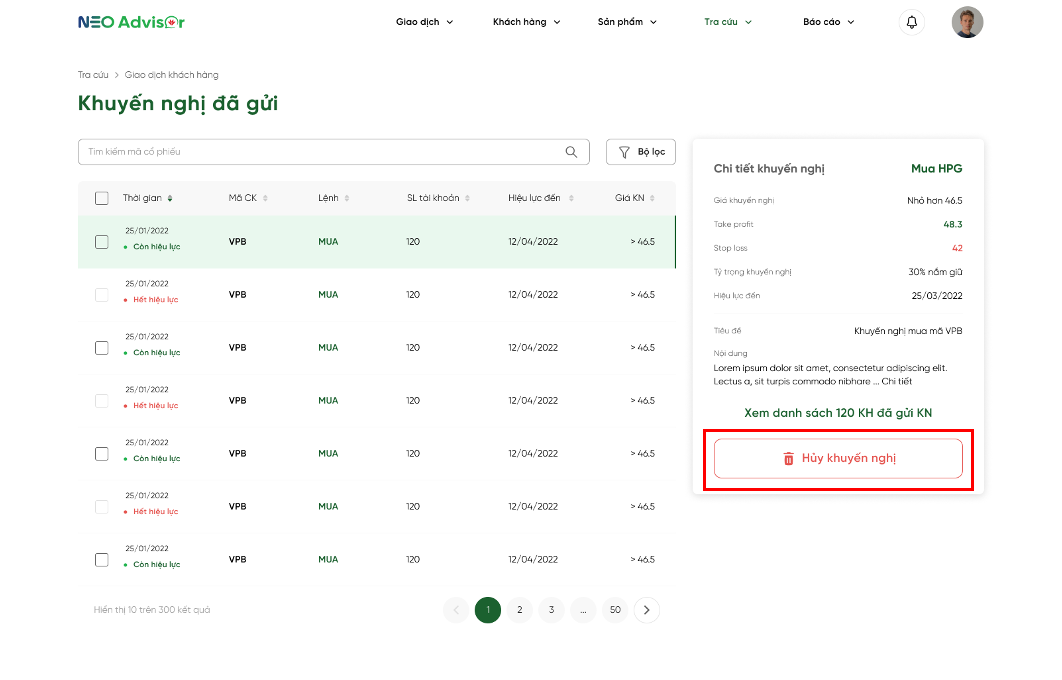Screen dimensions: 1062x680
Task: Click the notification bell icon
Action: 911,22
